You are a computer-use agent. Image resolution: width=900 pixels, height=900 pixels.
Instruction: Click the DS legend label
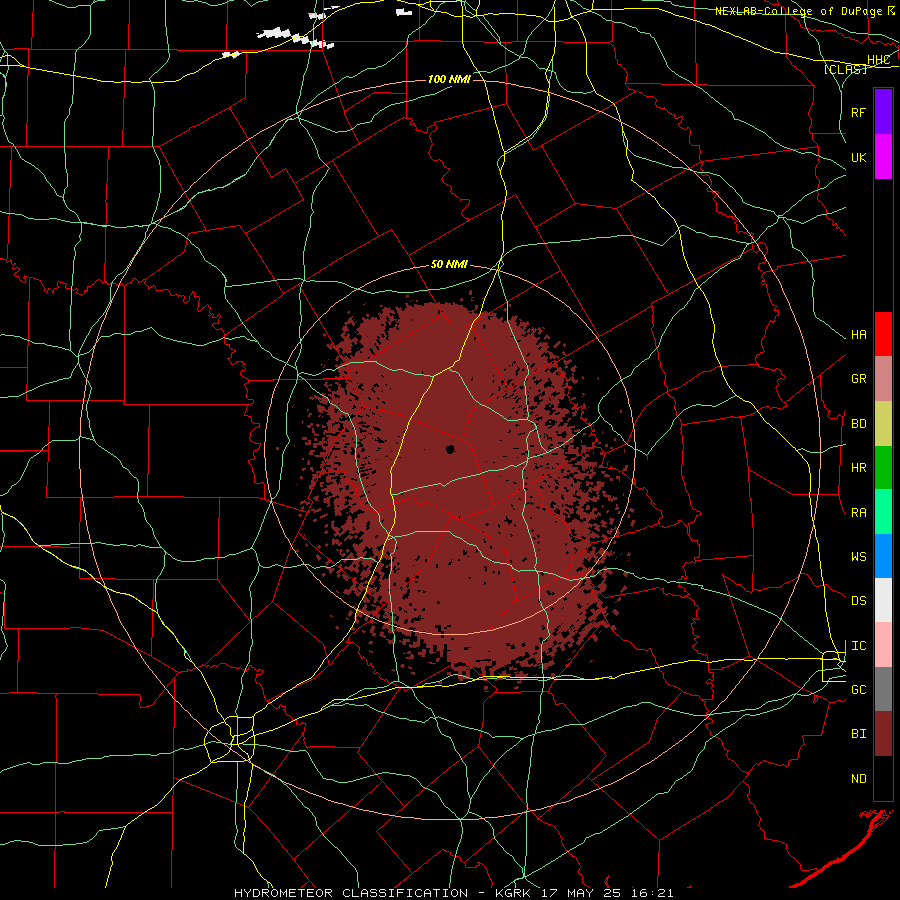tap(858, 600)
